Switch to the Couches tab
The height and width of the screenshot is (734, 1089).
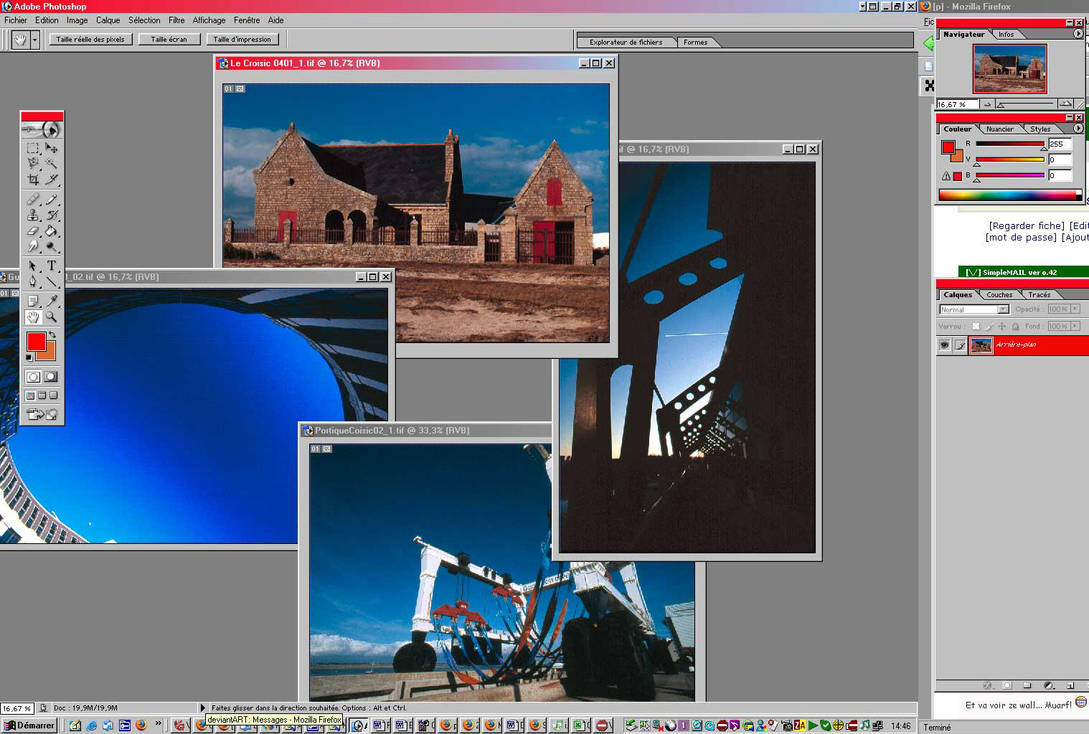pyautogui.click(x=999, y=294)
